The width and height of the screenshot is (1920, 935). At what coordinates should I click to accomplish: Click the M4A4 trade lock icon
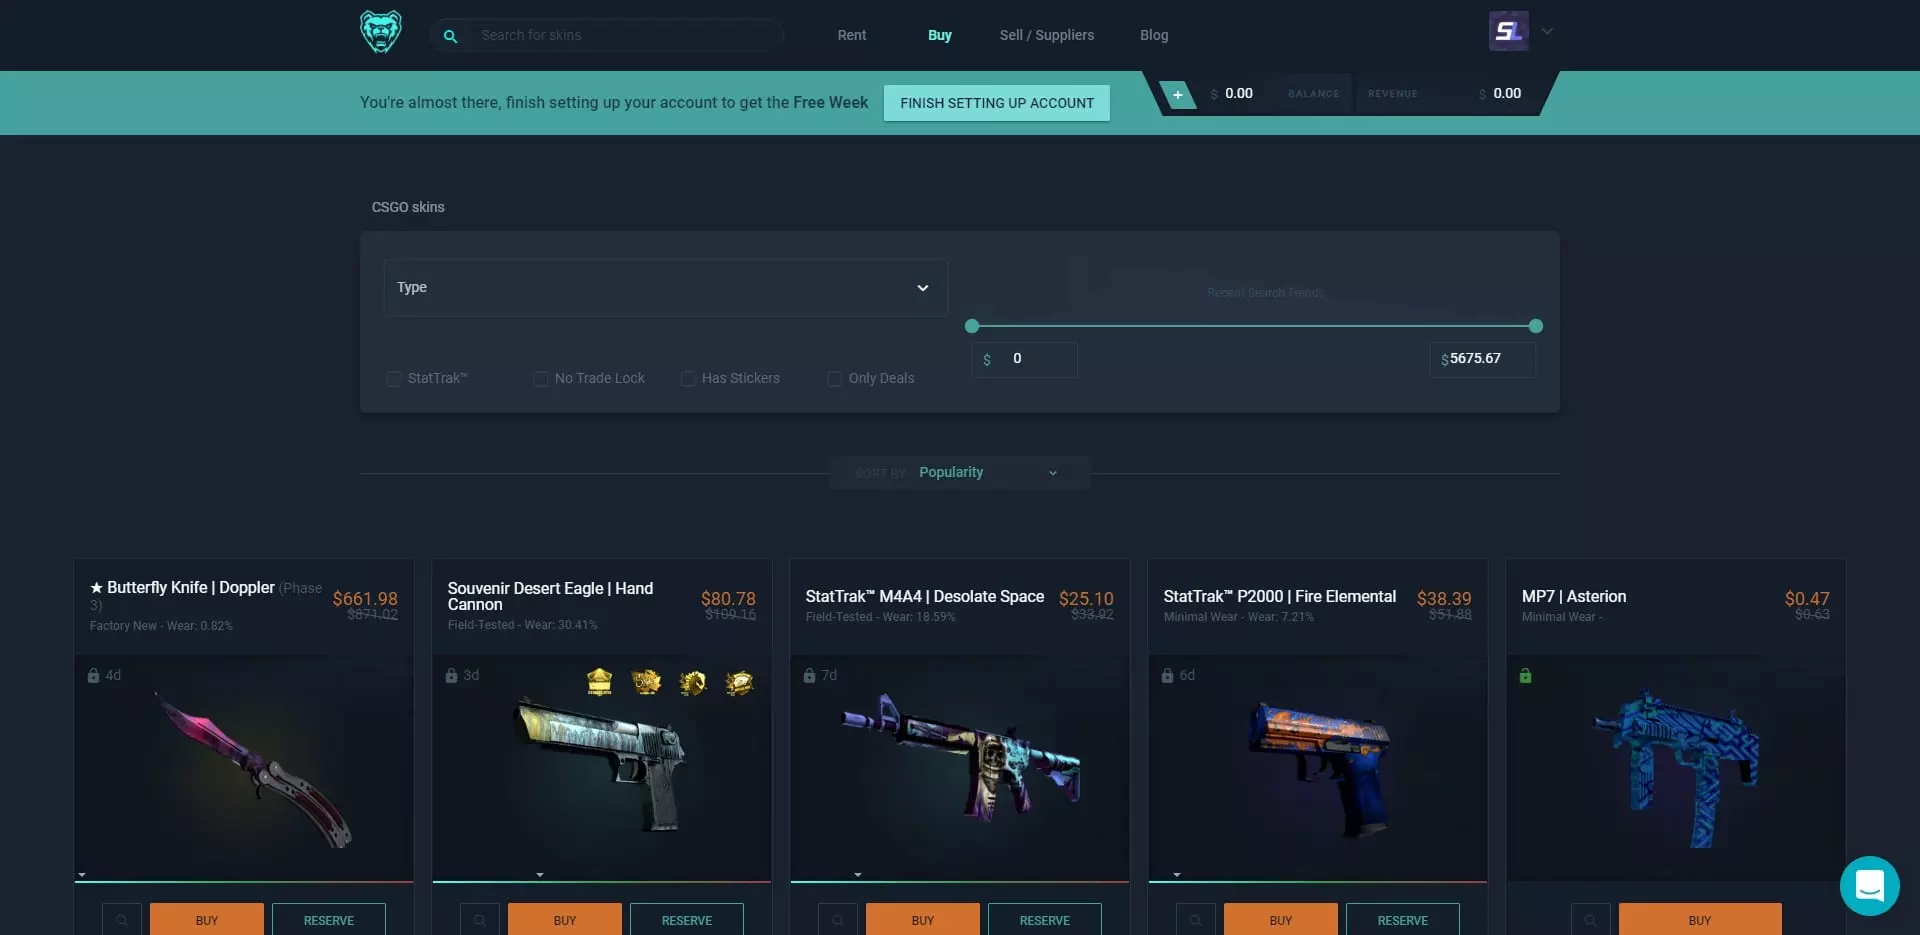pos(809,676)
